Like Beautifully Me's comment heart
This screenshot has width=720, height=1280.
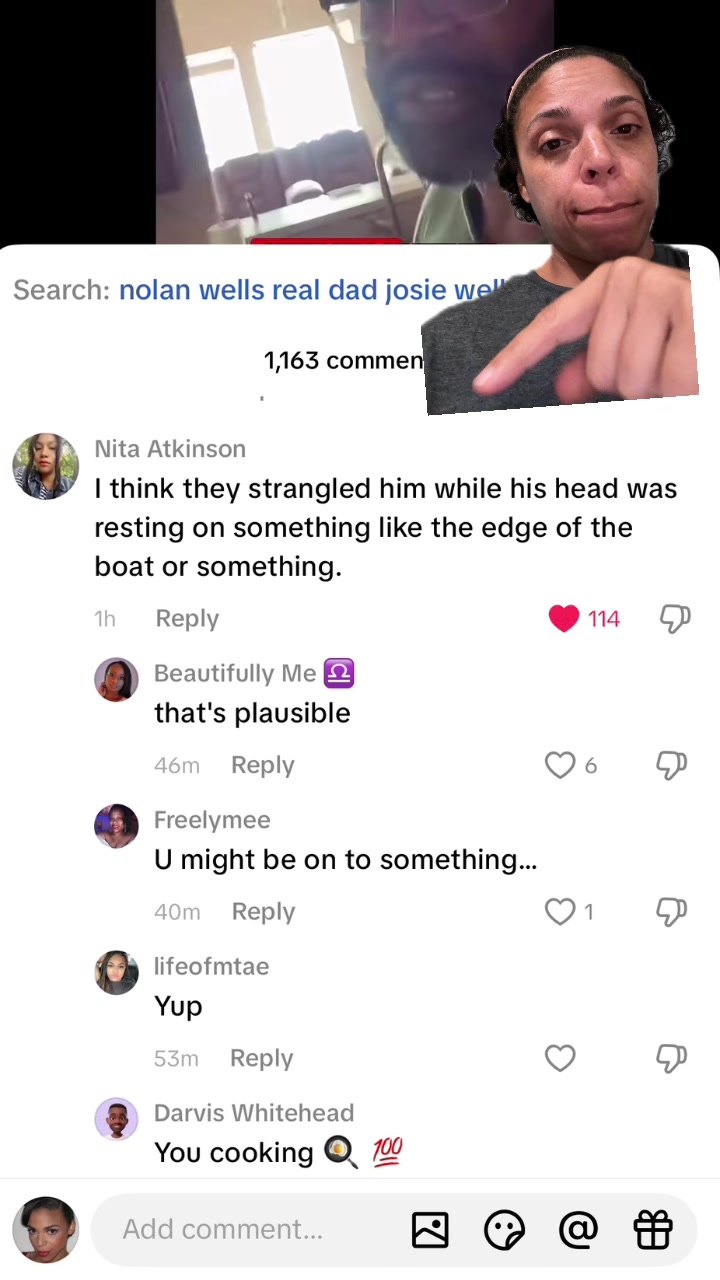(x=560, y=765)
